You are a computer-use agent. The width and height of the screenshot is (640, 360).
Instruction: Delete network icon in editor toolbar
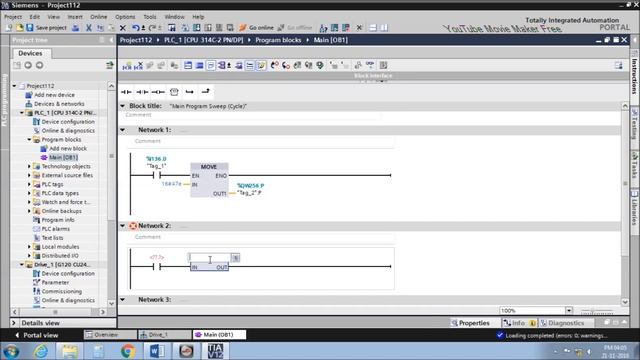point(139,65)
